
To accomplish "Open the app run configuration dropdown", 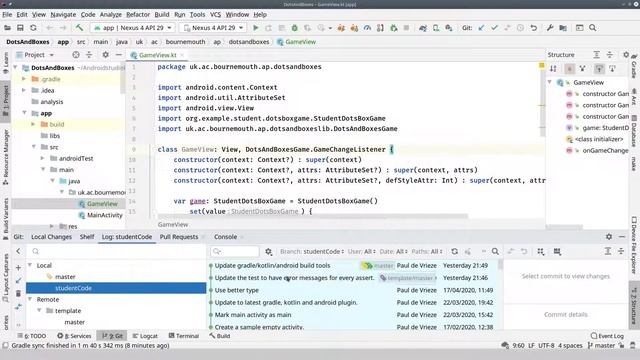I will click(x=133, y=28).
